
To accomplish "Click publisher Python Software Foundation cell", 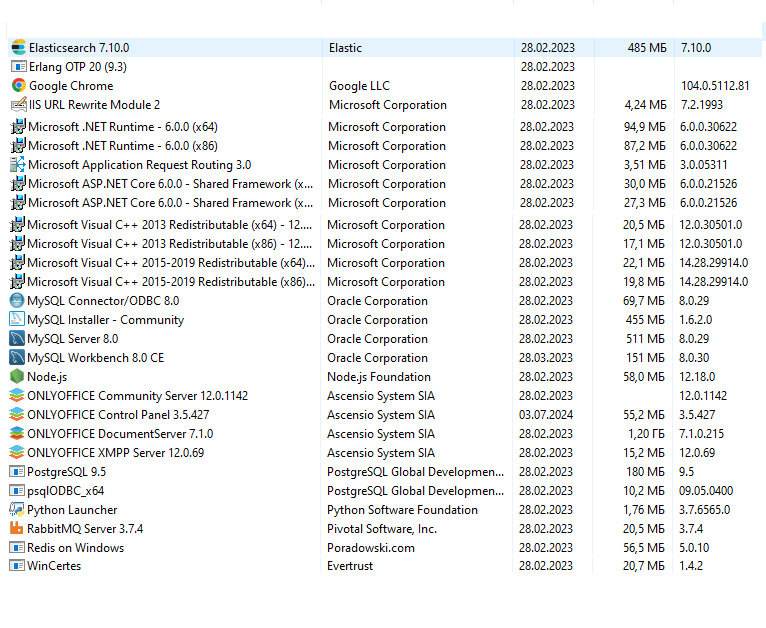I will tap(403, 510).
